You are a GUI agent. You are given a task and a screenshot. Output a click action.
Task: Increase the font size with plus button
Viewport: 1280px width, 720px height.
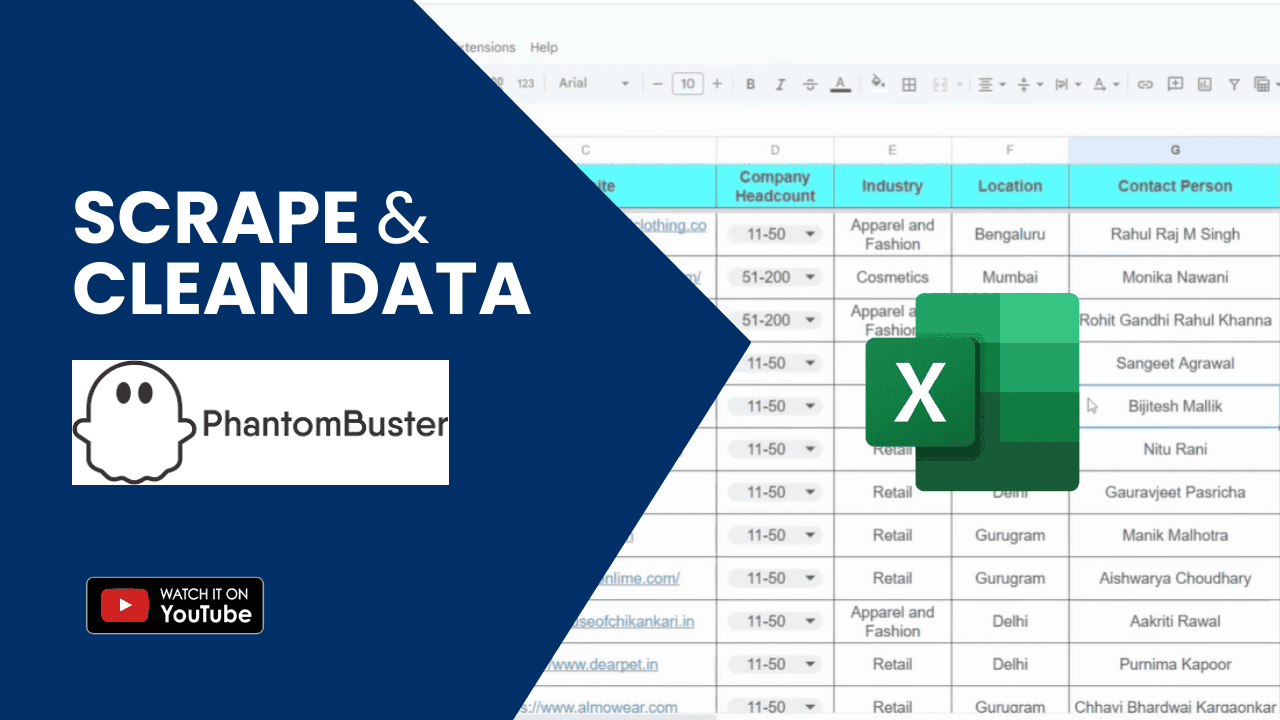[x=716, y=84]
